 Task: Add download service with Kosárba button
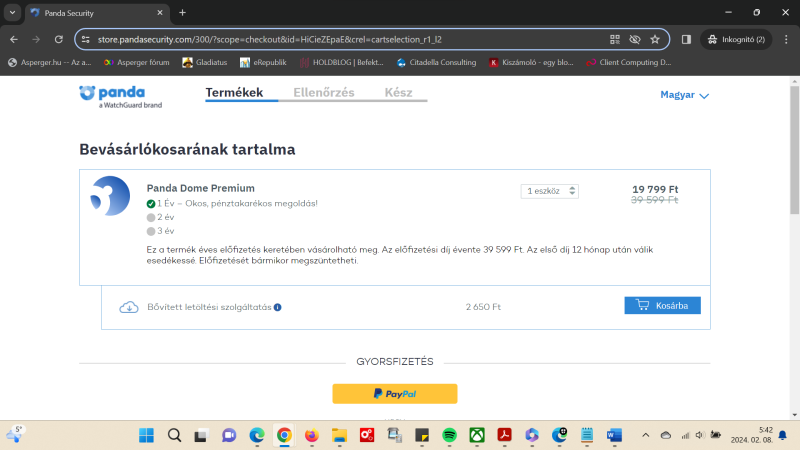pyautogui.click(x=662, y=306)
